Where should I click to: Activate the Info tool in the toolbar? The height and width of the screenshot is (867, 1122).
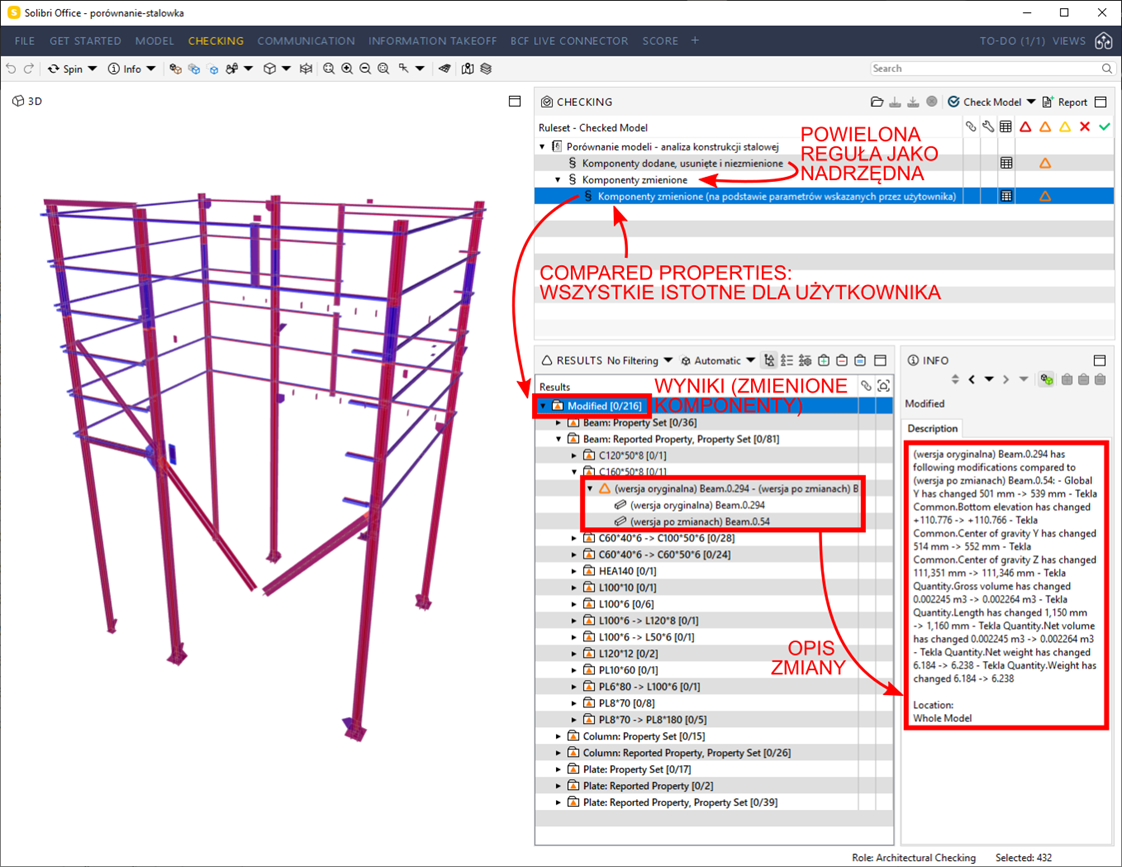[x=125, y=69]
